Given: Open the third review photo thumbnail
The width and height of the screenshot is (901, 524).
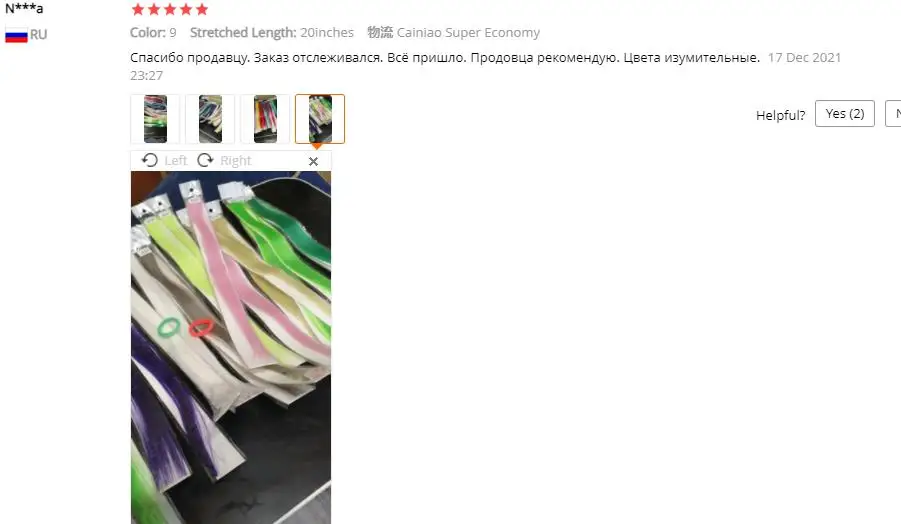Looking at the screenshot, I should pos(265,119).
